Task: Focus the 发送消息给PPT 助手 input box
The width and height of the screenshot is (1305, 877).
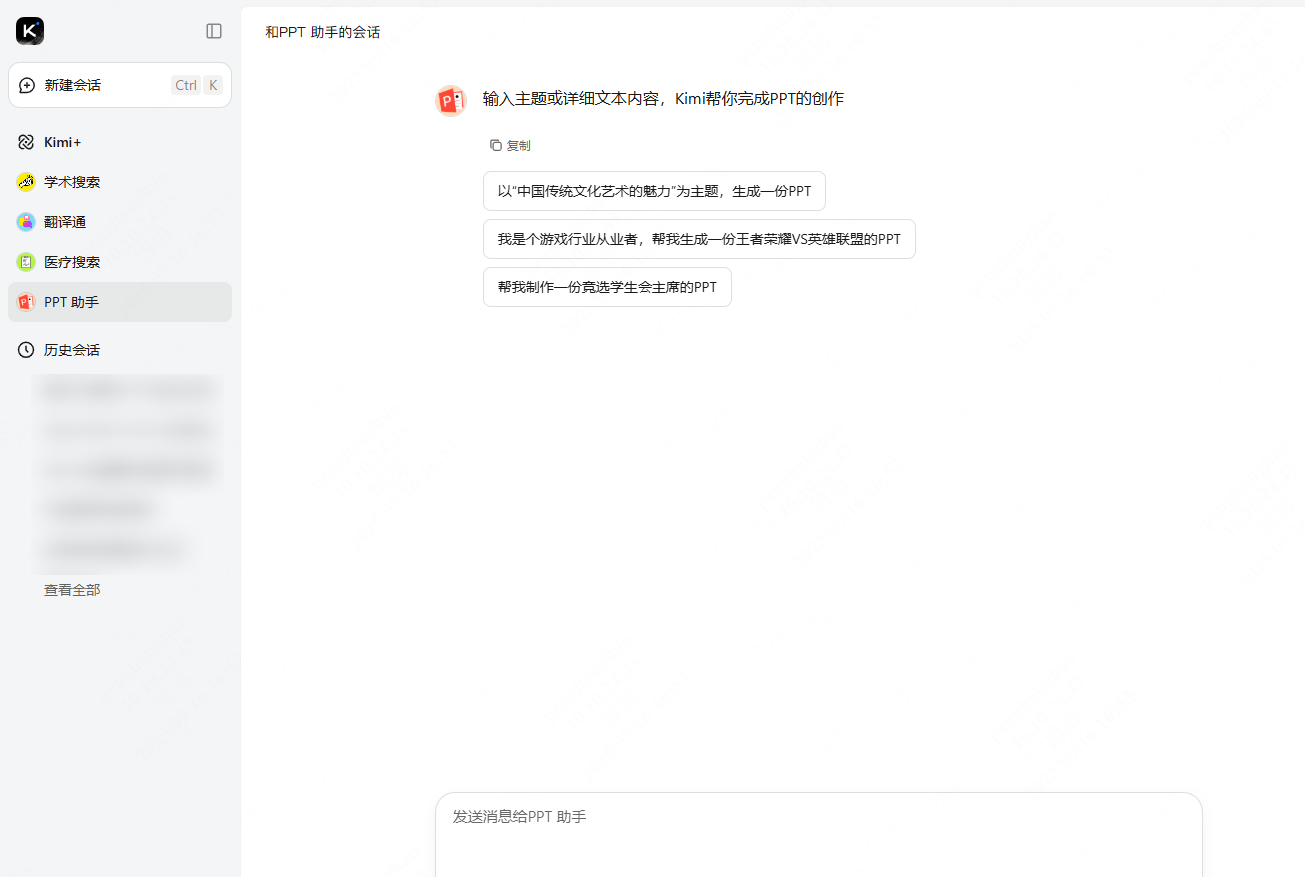Action: [x=818, y=835]
